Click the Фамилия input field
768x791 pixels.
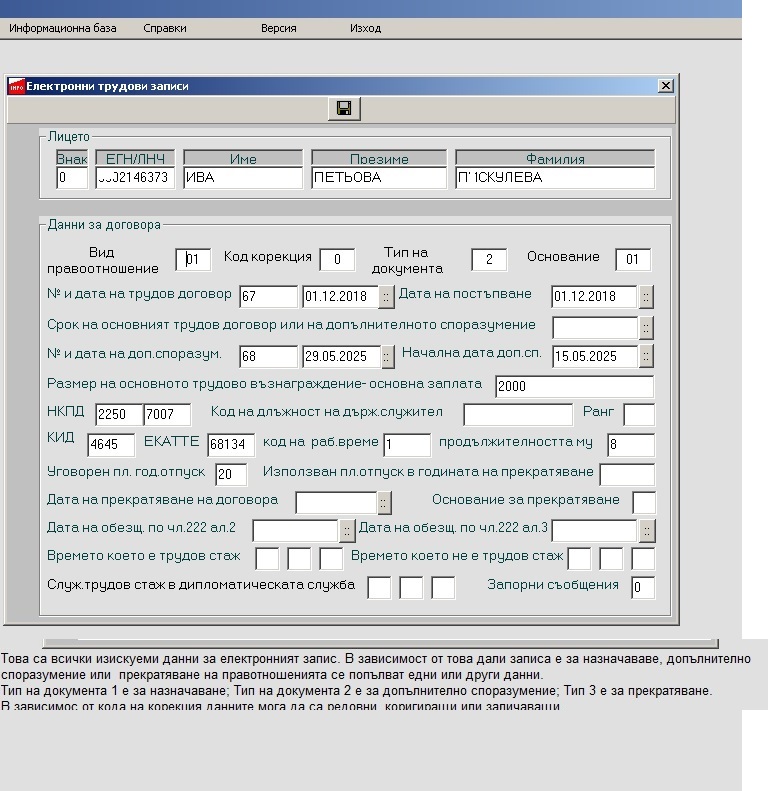pos(555,178)
